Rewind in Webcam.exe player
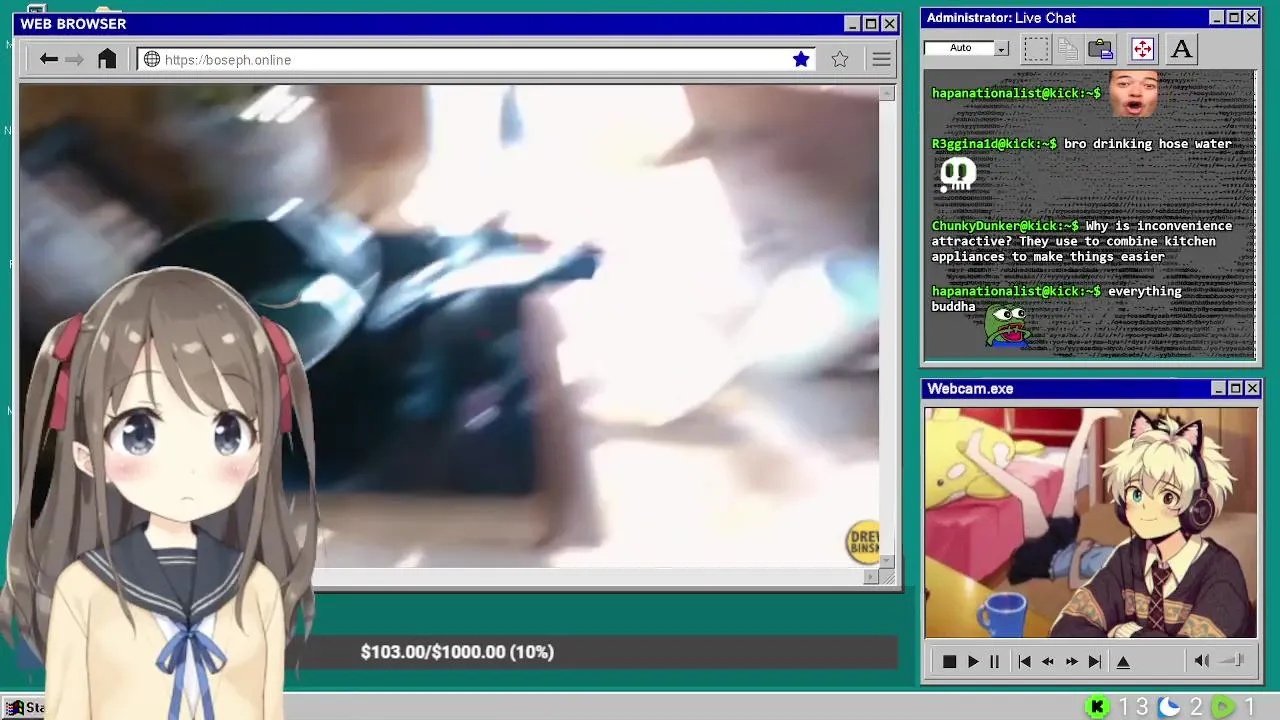The image size is (1280, 720). tap(1048, 661)
